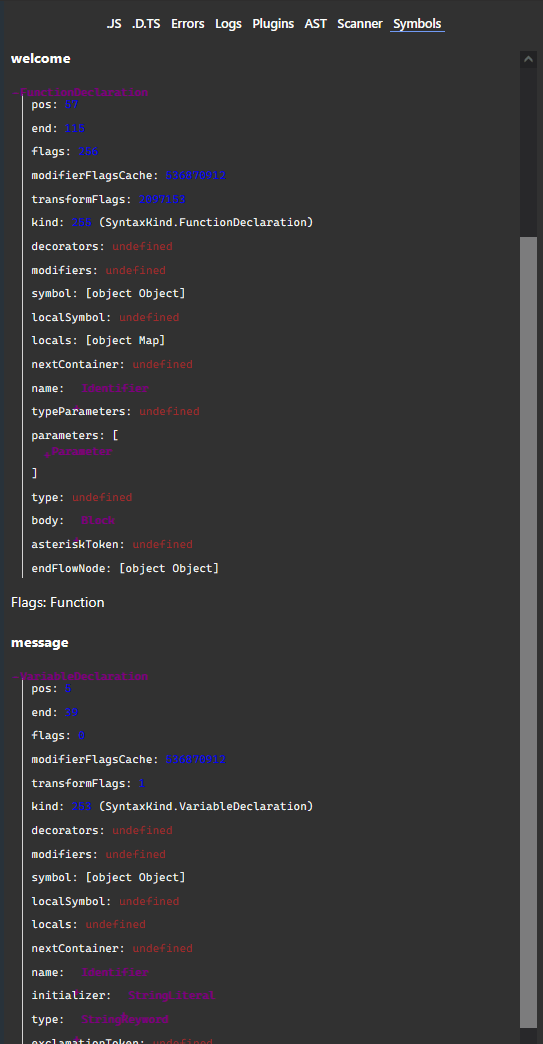The image size is (543, 1044).
Task: Expand the Block node for body
Action: 97,520
